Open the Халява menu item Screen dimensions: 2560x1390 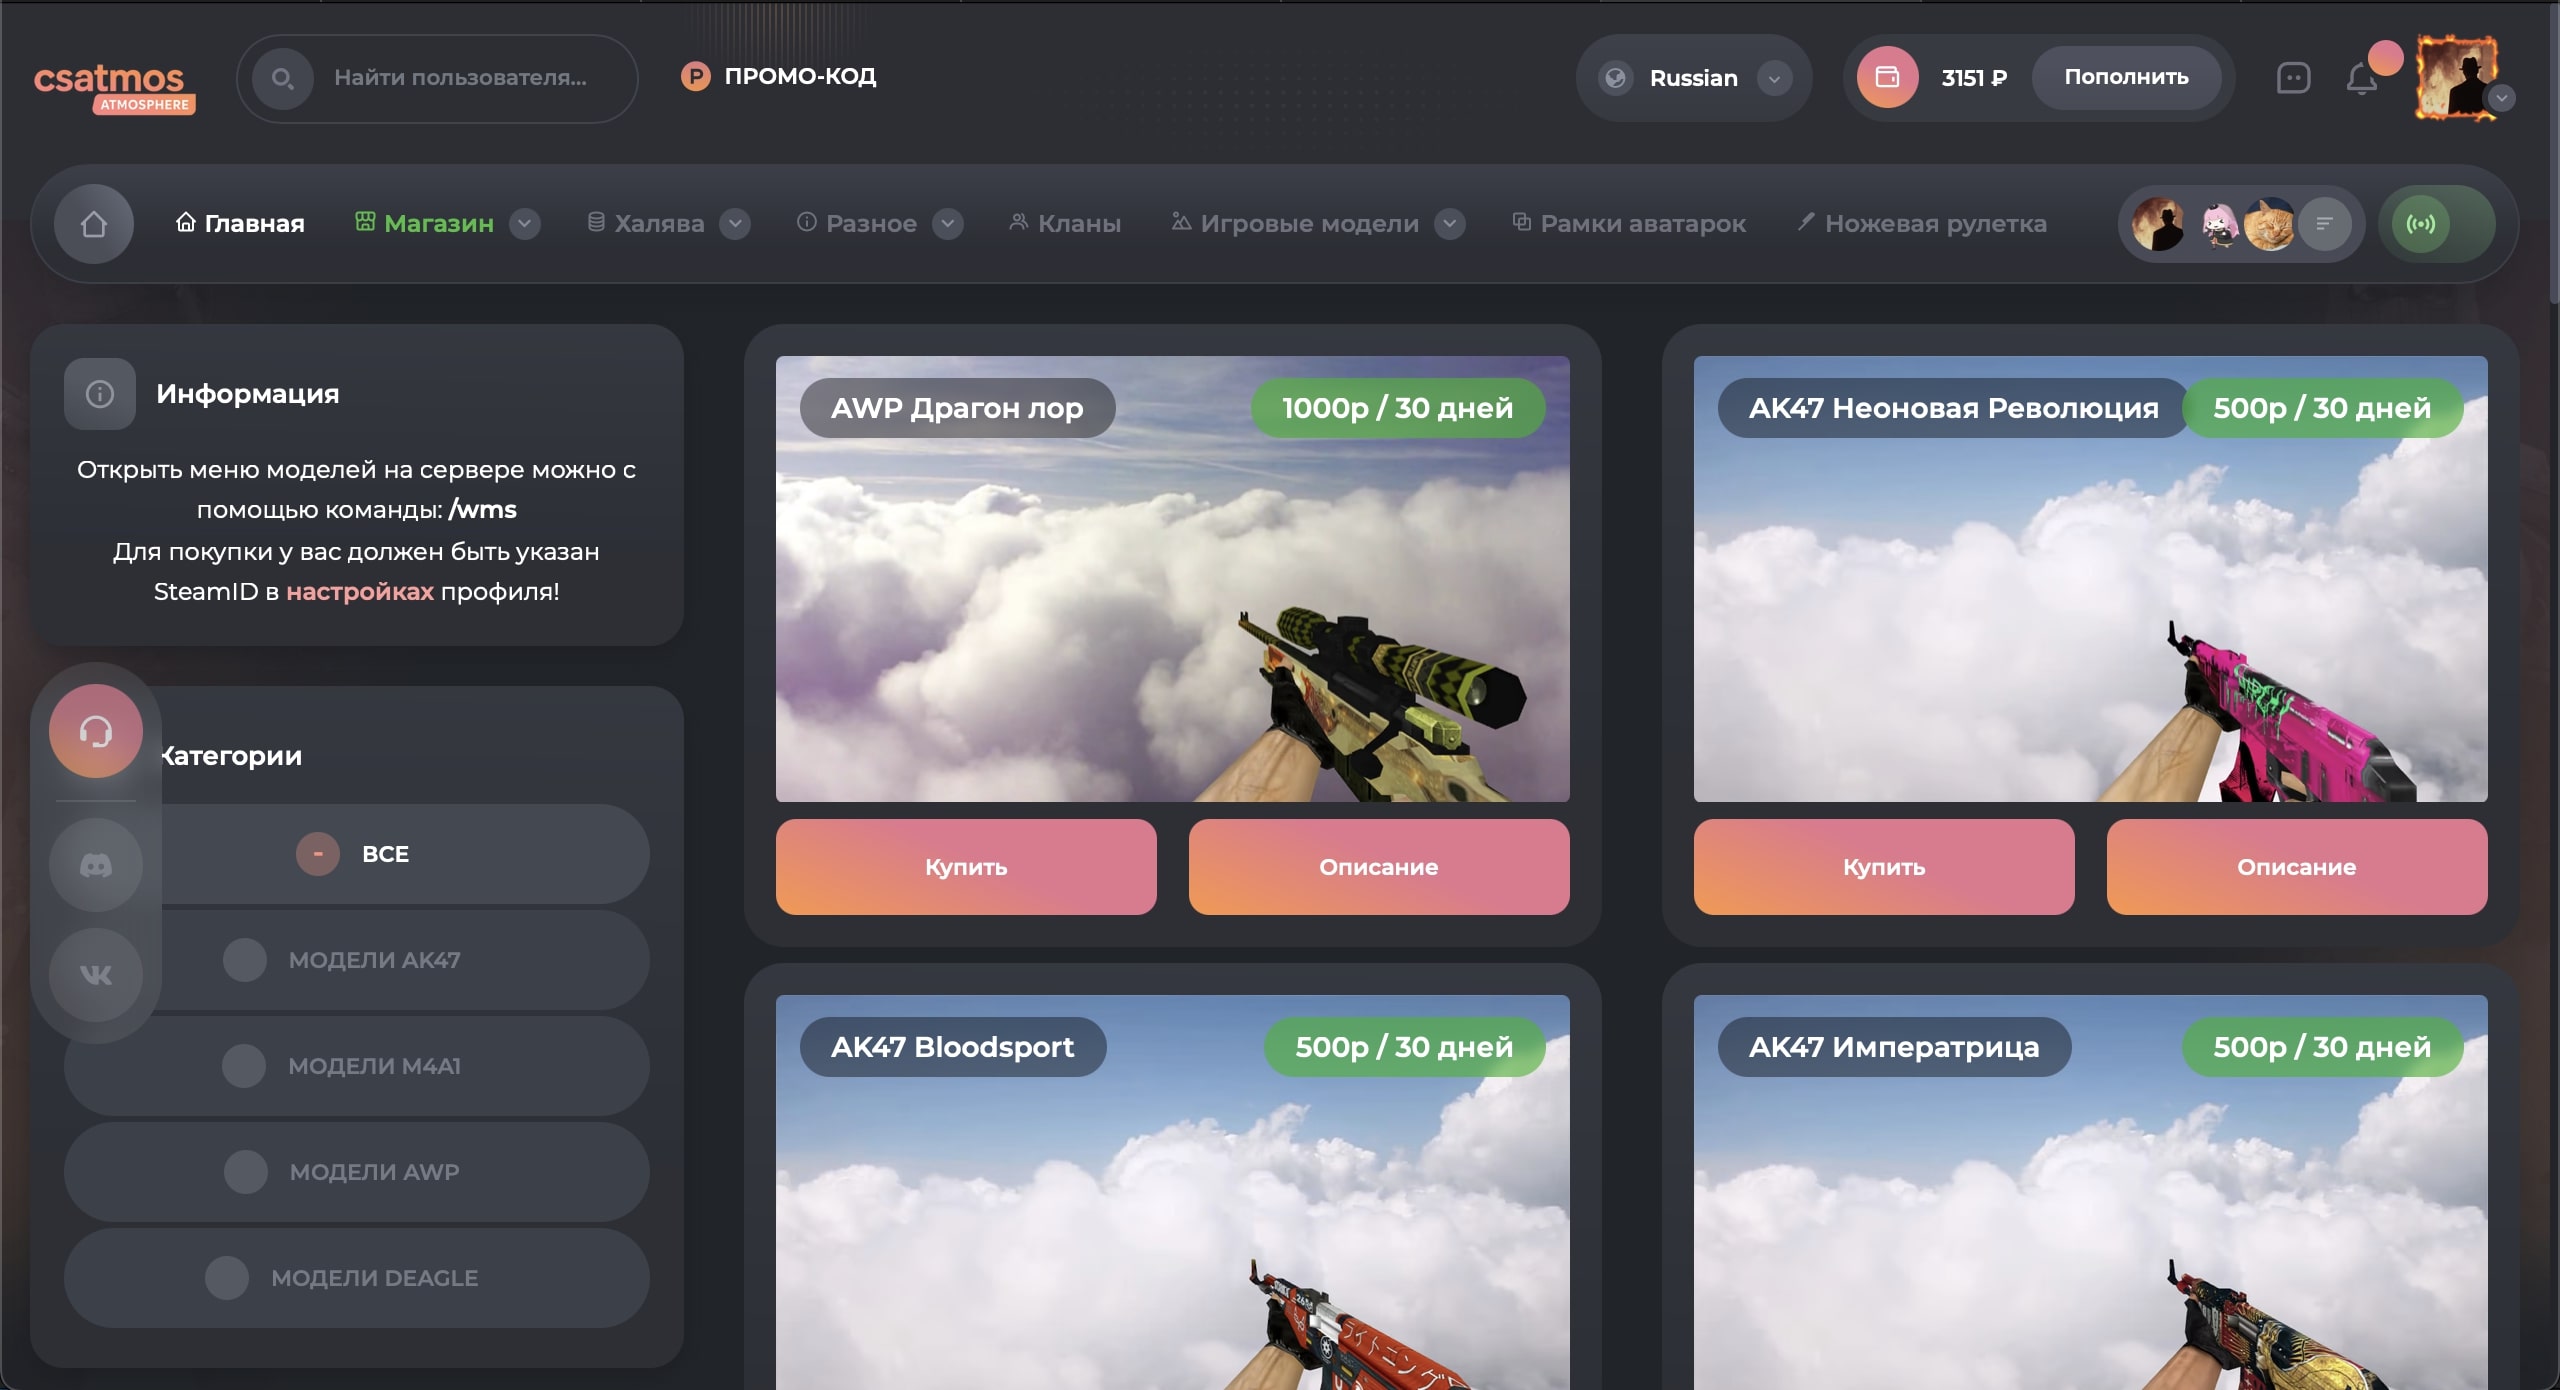click(645, 223)
